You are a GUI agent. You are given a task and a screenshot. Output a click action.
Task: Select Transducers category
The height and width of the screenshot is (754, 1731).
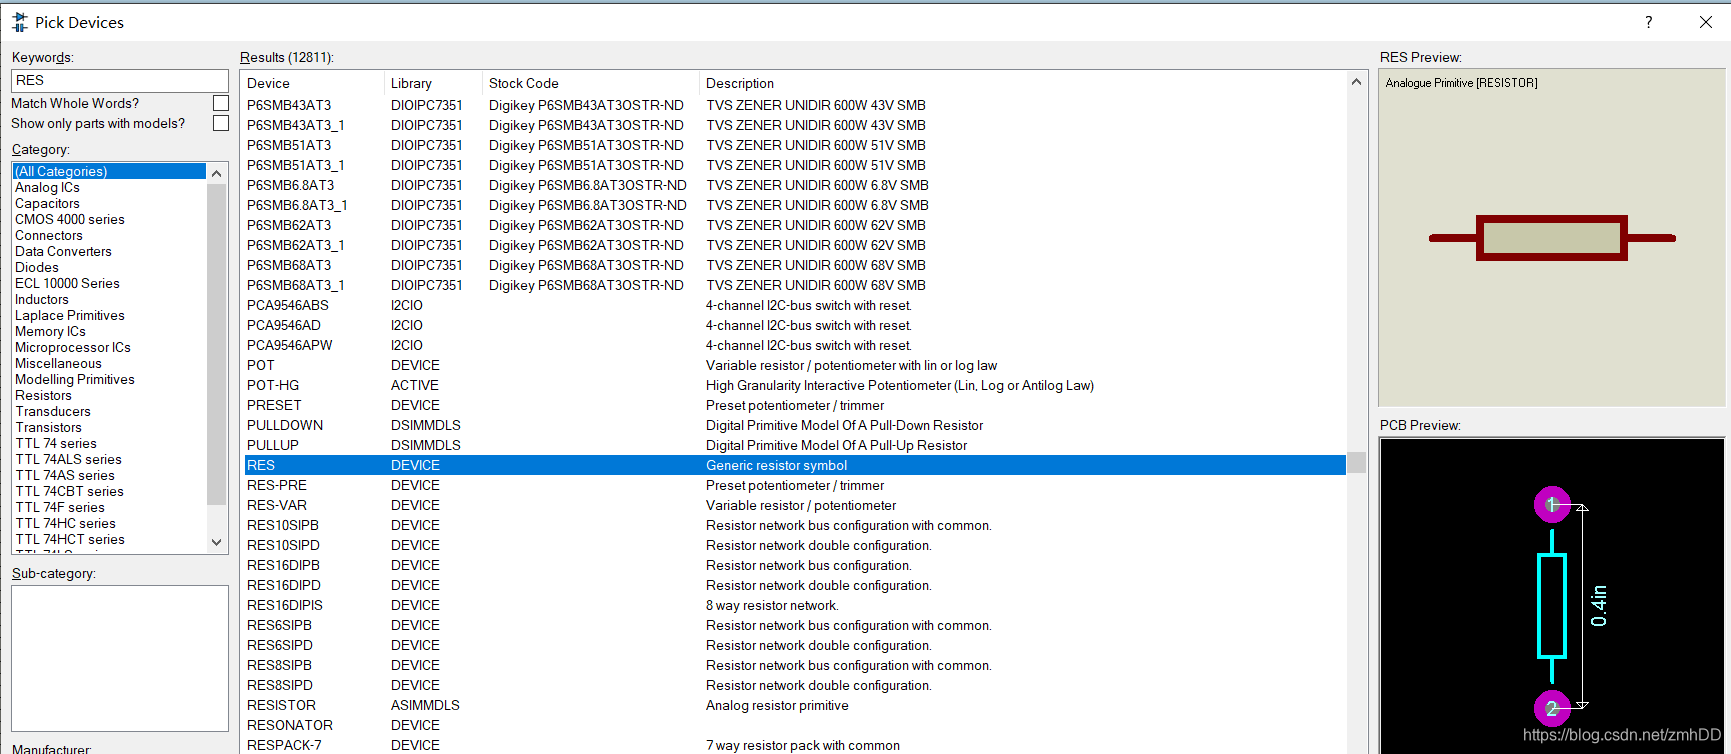pyautogui.click(x=109, y=411)
